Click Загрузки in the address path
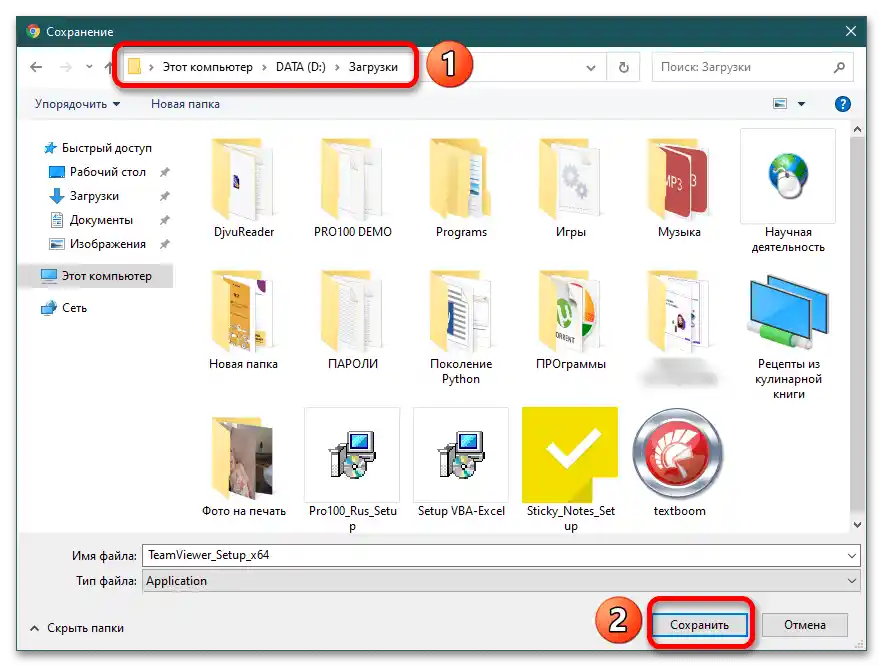The width and height of the screenshot is (883, 667). pos(373,67)
